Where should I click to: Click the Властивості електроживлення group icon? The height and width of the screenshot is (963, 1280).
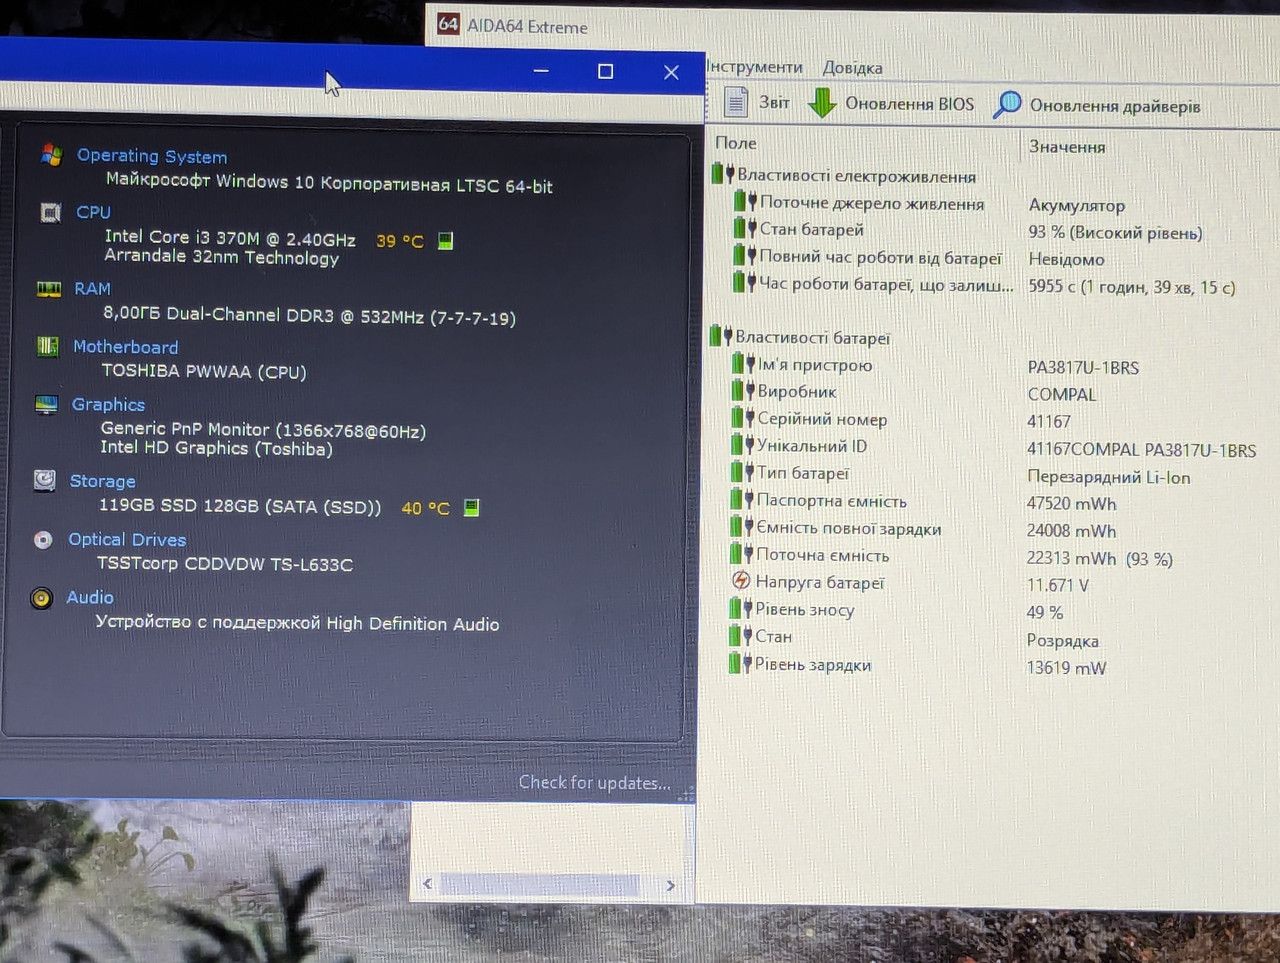pos(723,175)
